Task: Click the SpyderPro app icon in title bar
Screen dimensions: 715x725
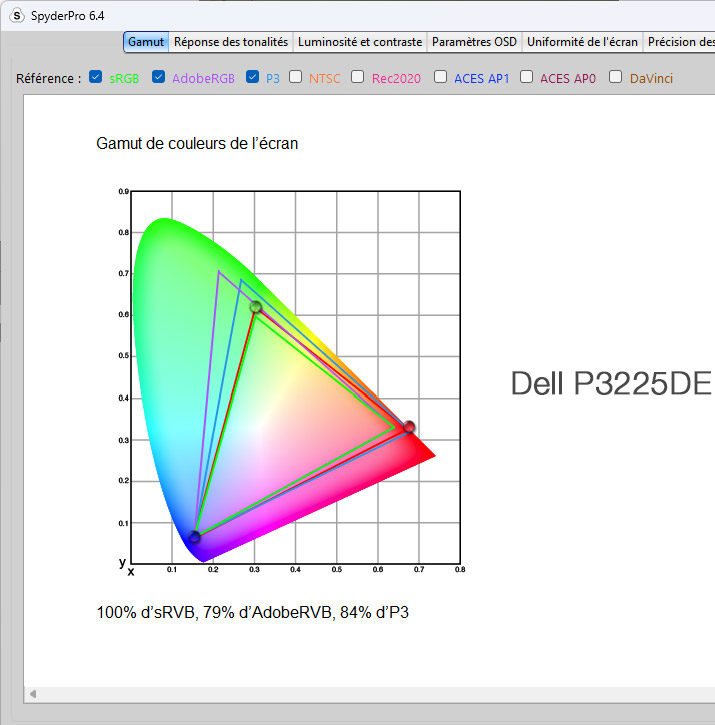Action: [x=17, y=14]
